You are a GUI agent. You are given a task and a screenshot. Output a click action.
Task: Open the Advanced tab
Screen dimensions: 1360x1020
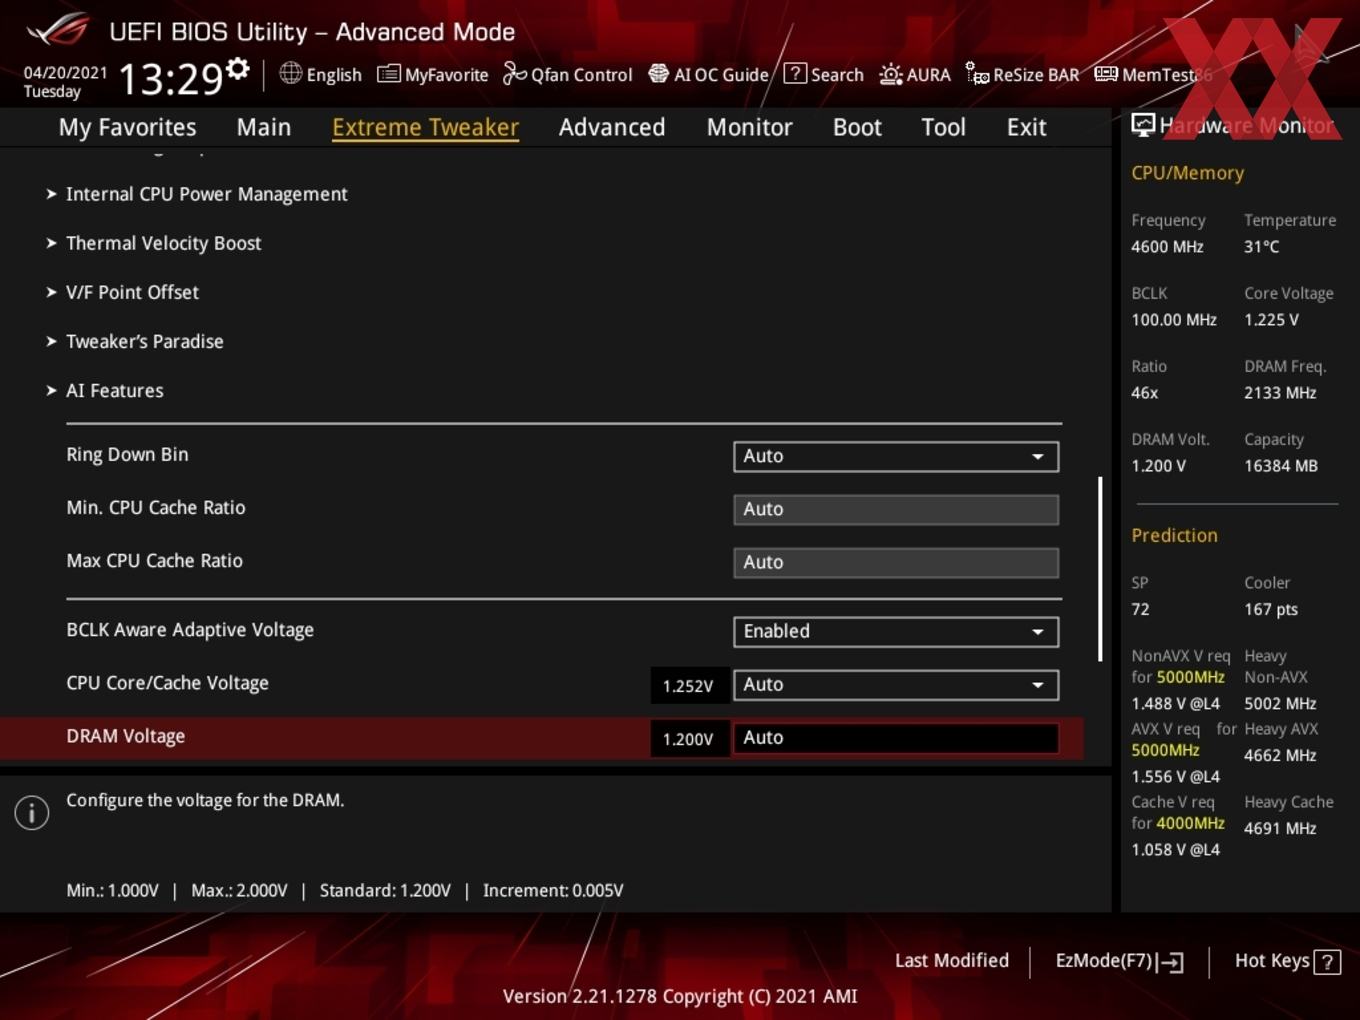tap(612, 127)
